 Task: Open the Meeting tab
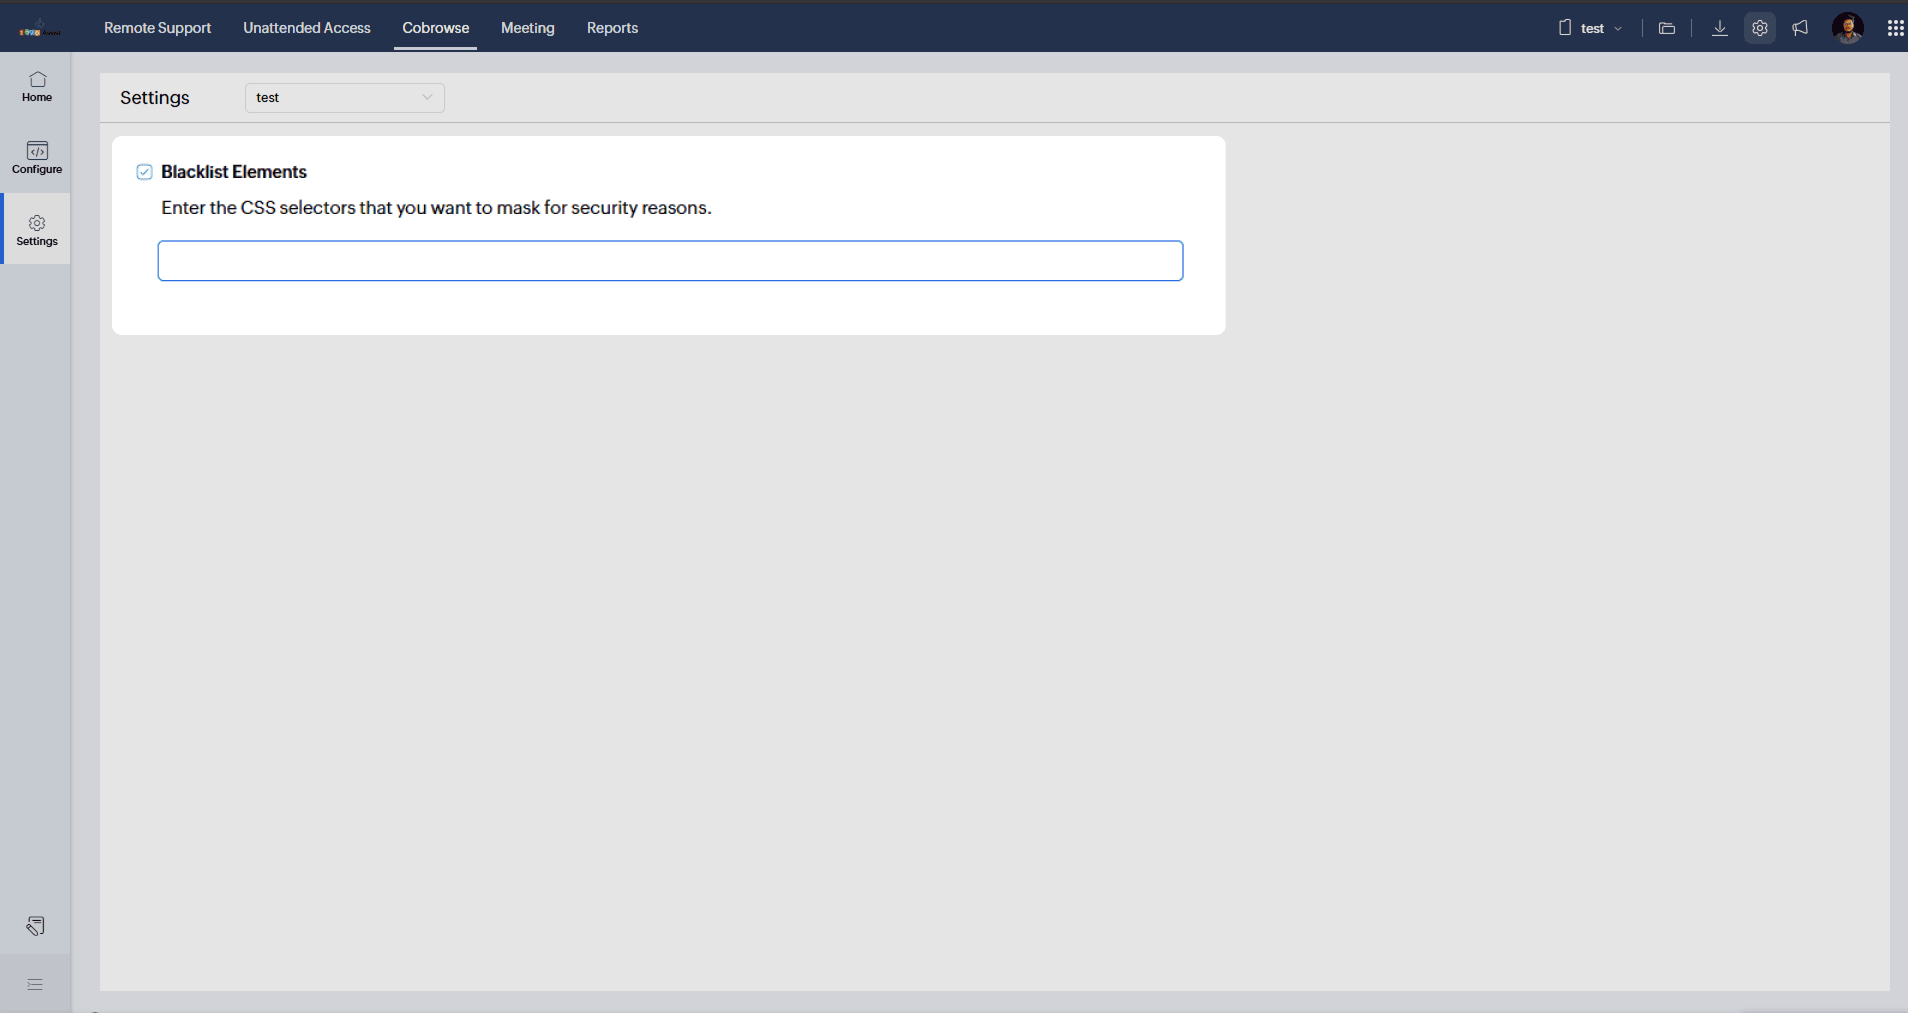528,28
